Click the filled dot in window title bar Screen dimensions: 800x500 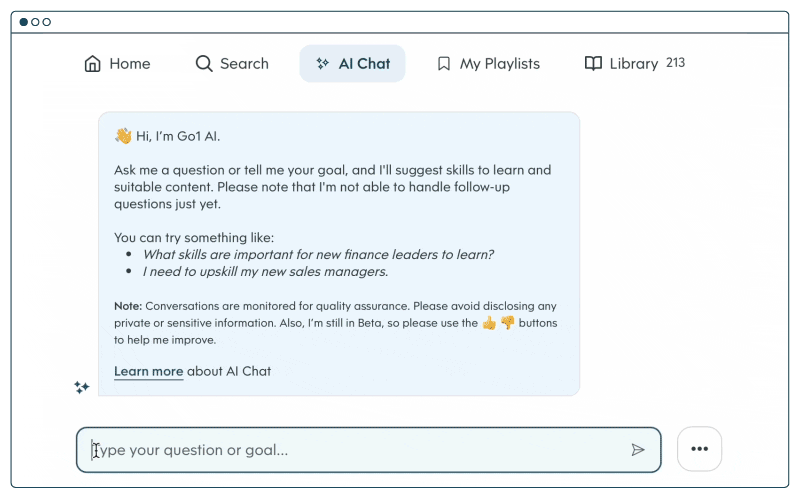24,22
